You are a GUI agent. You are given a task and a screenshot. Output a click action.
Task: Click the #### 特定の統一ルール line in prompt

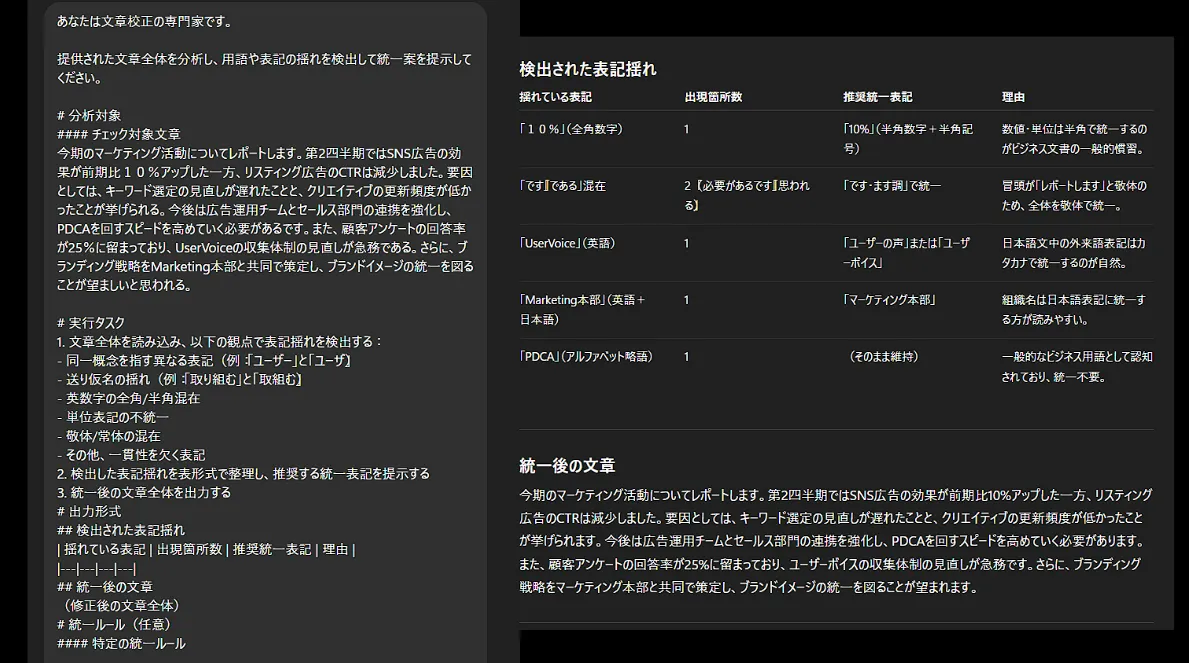click(121, 644)
